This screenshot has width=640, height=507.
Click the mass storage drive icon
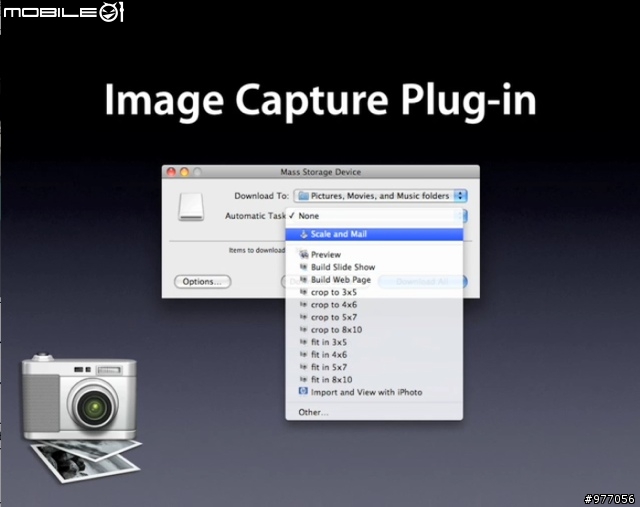click(191, 207)
